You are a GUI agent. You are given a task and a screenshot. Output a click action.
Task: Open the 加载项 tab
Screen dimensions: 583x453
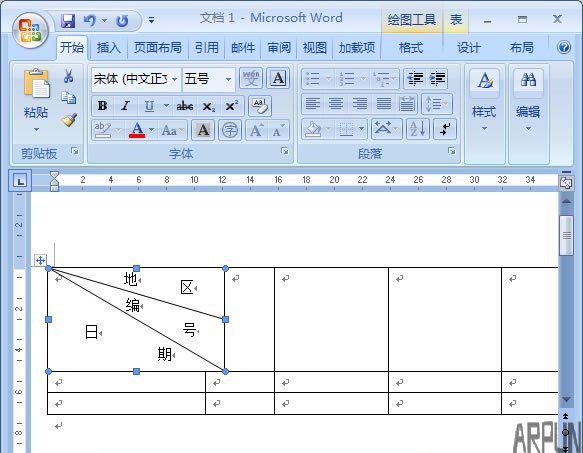tap(357, 48)
